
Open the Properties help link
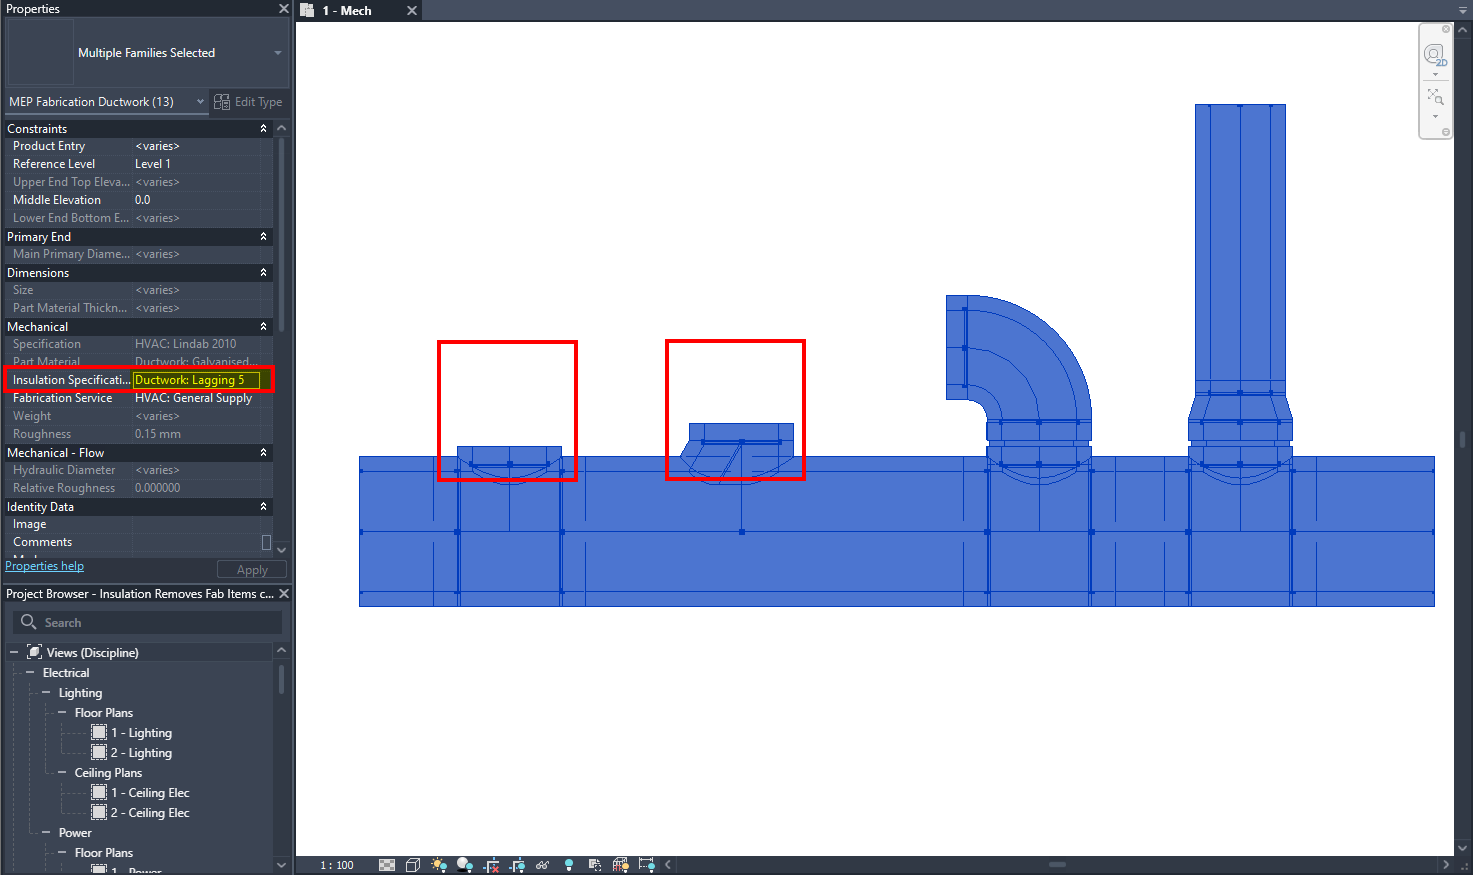coord(44,565)
